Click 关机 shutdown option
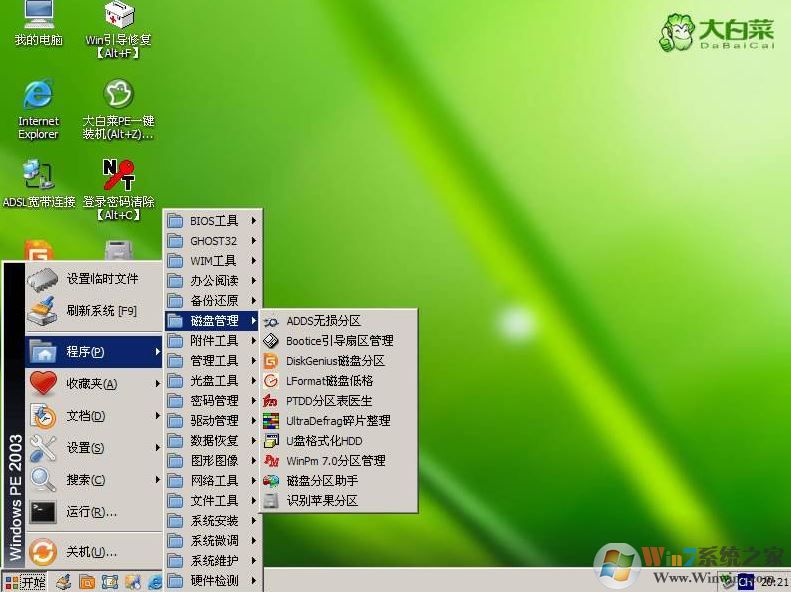 [x=92, y=552]
